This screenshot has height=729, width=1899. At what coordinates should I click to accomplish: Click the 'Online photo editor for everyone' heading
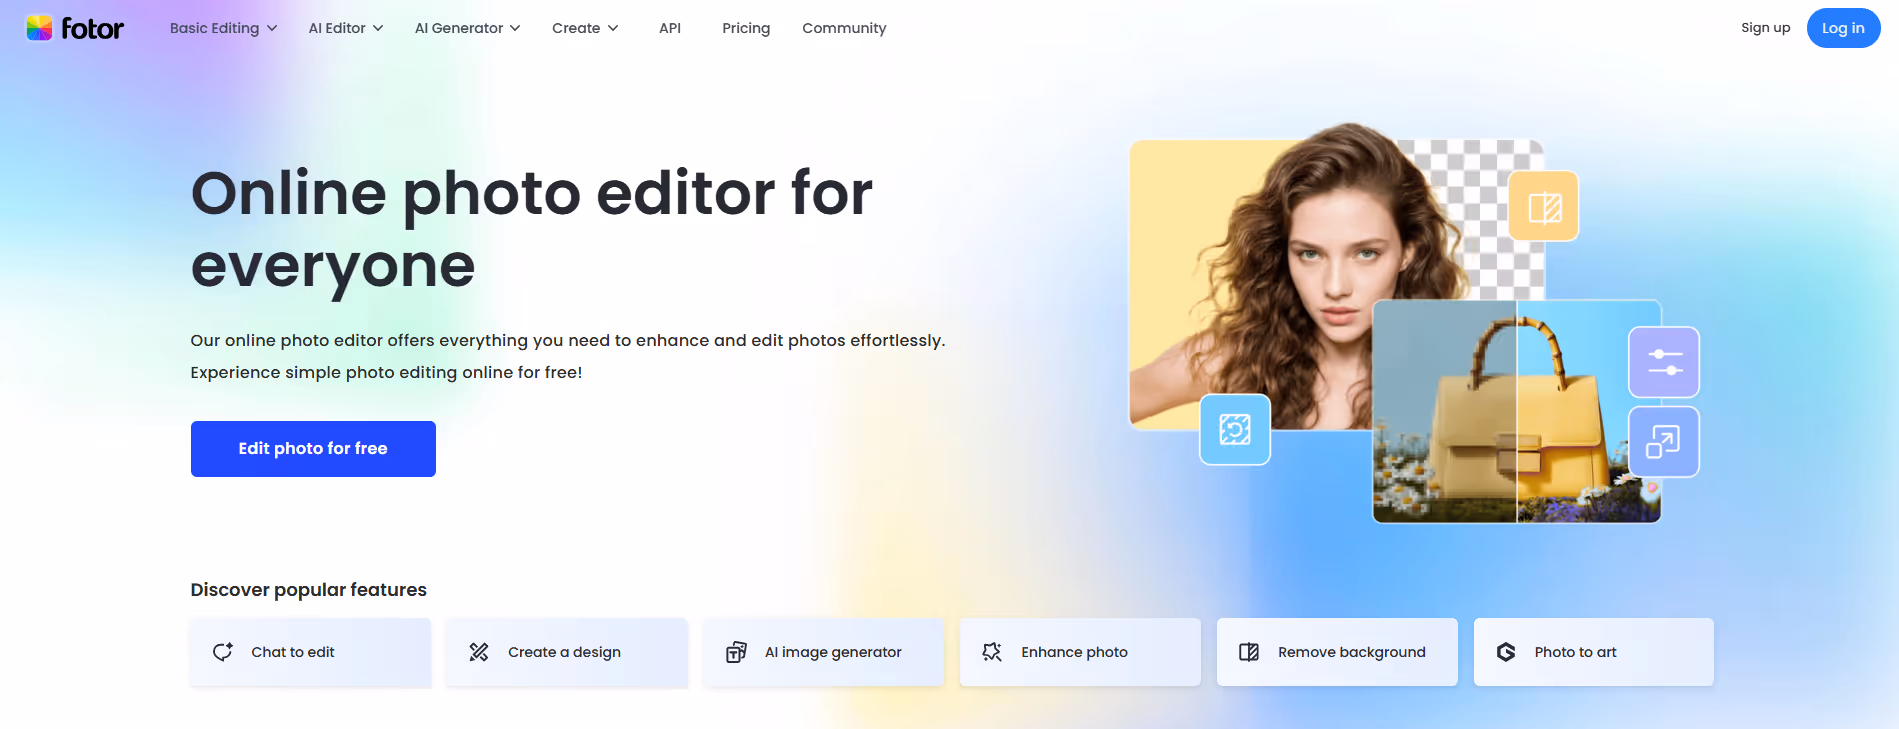point(532,229)
